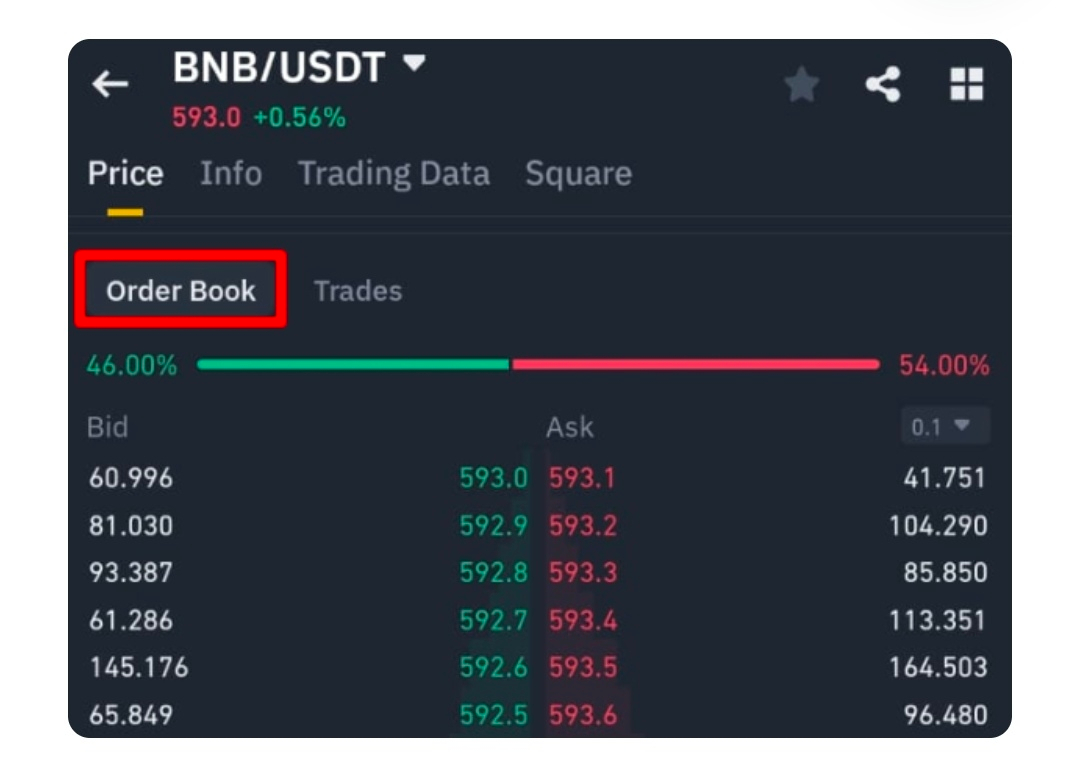Select bid price 592.7

coord(493,621)
